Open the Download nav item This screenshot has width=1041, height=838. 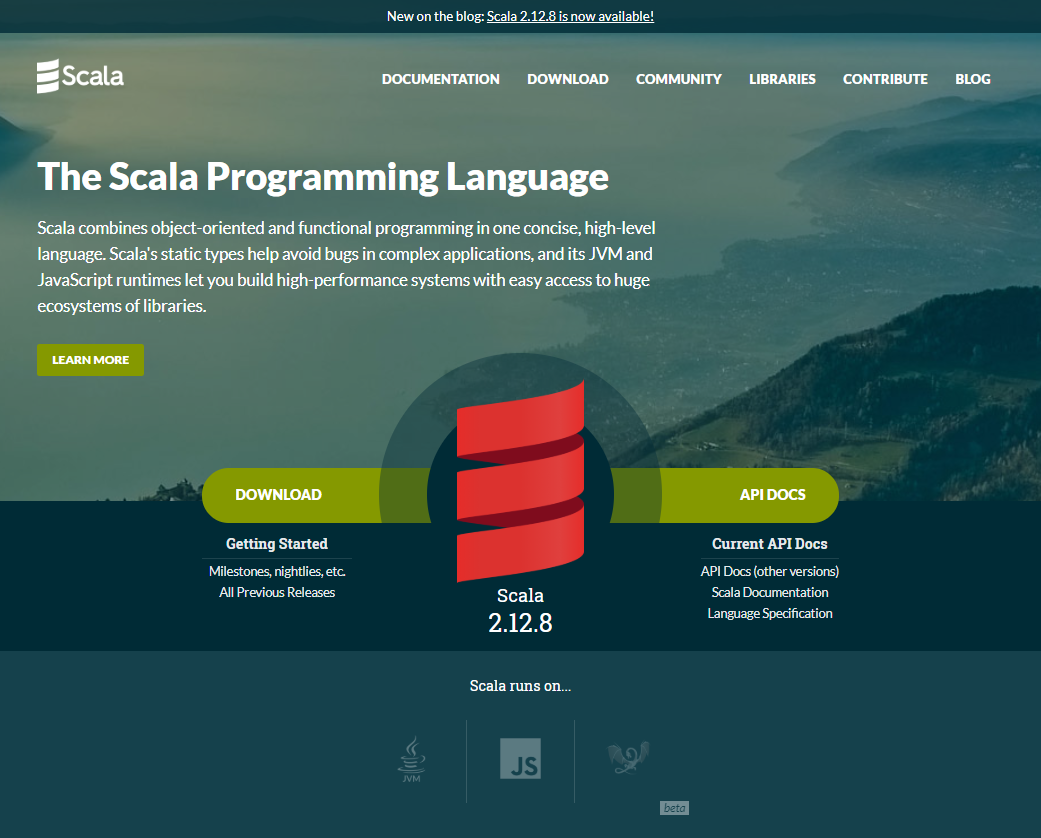(568, 79)
